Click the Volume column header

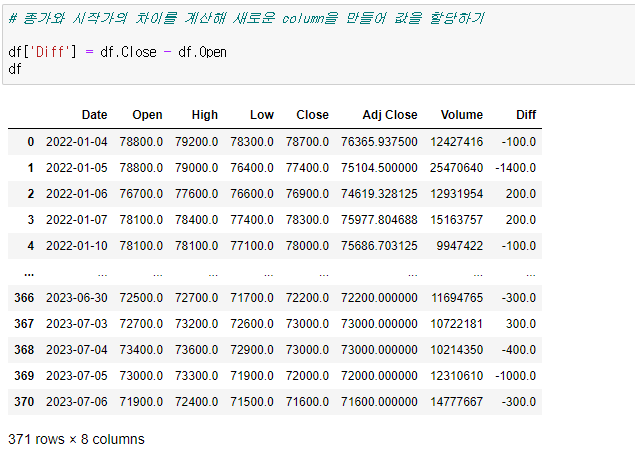[x=462, y=115]
